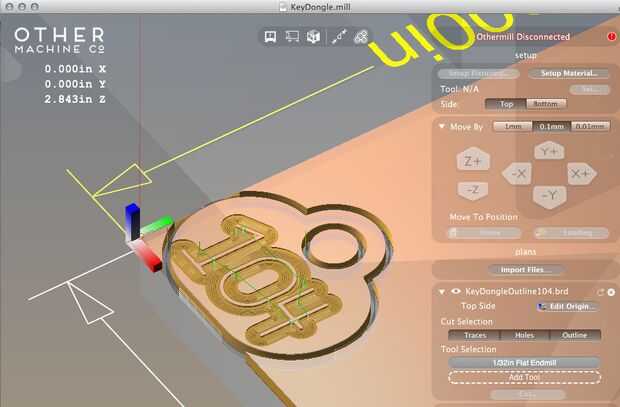This screenshot has height=407, width=620.
Task: Click the Cut button under Add Tool
Action: point(527,394)
